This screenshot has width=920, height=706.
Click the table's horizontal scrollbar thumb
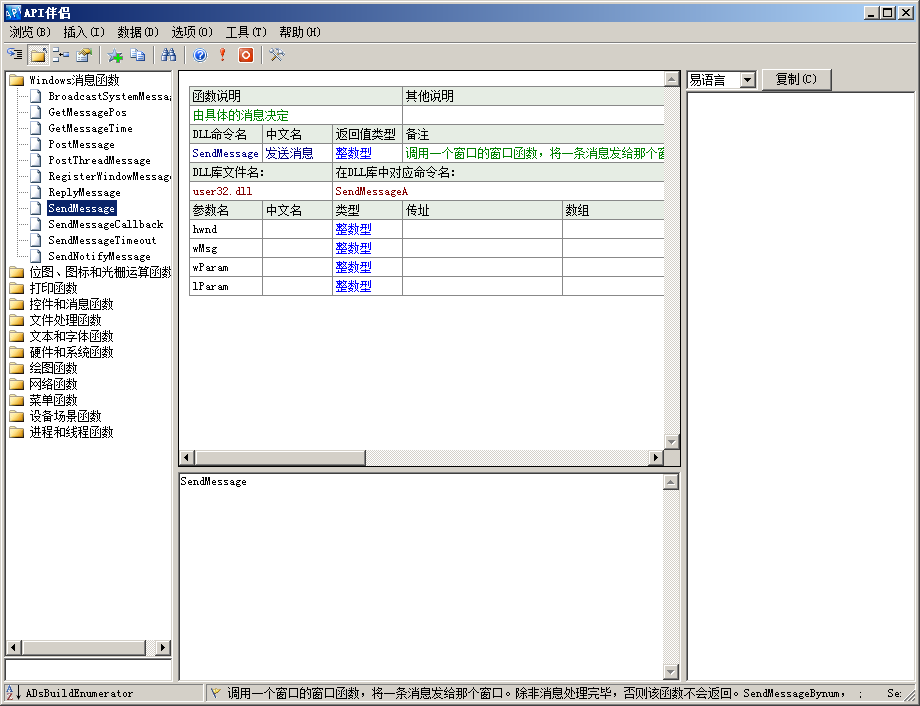280,458
